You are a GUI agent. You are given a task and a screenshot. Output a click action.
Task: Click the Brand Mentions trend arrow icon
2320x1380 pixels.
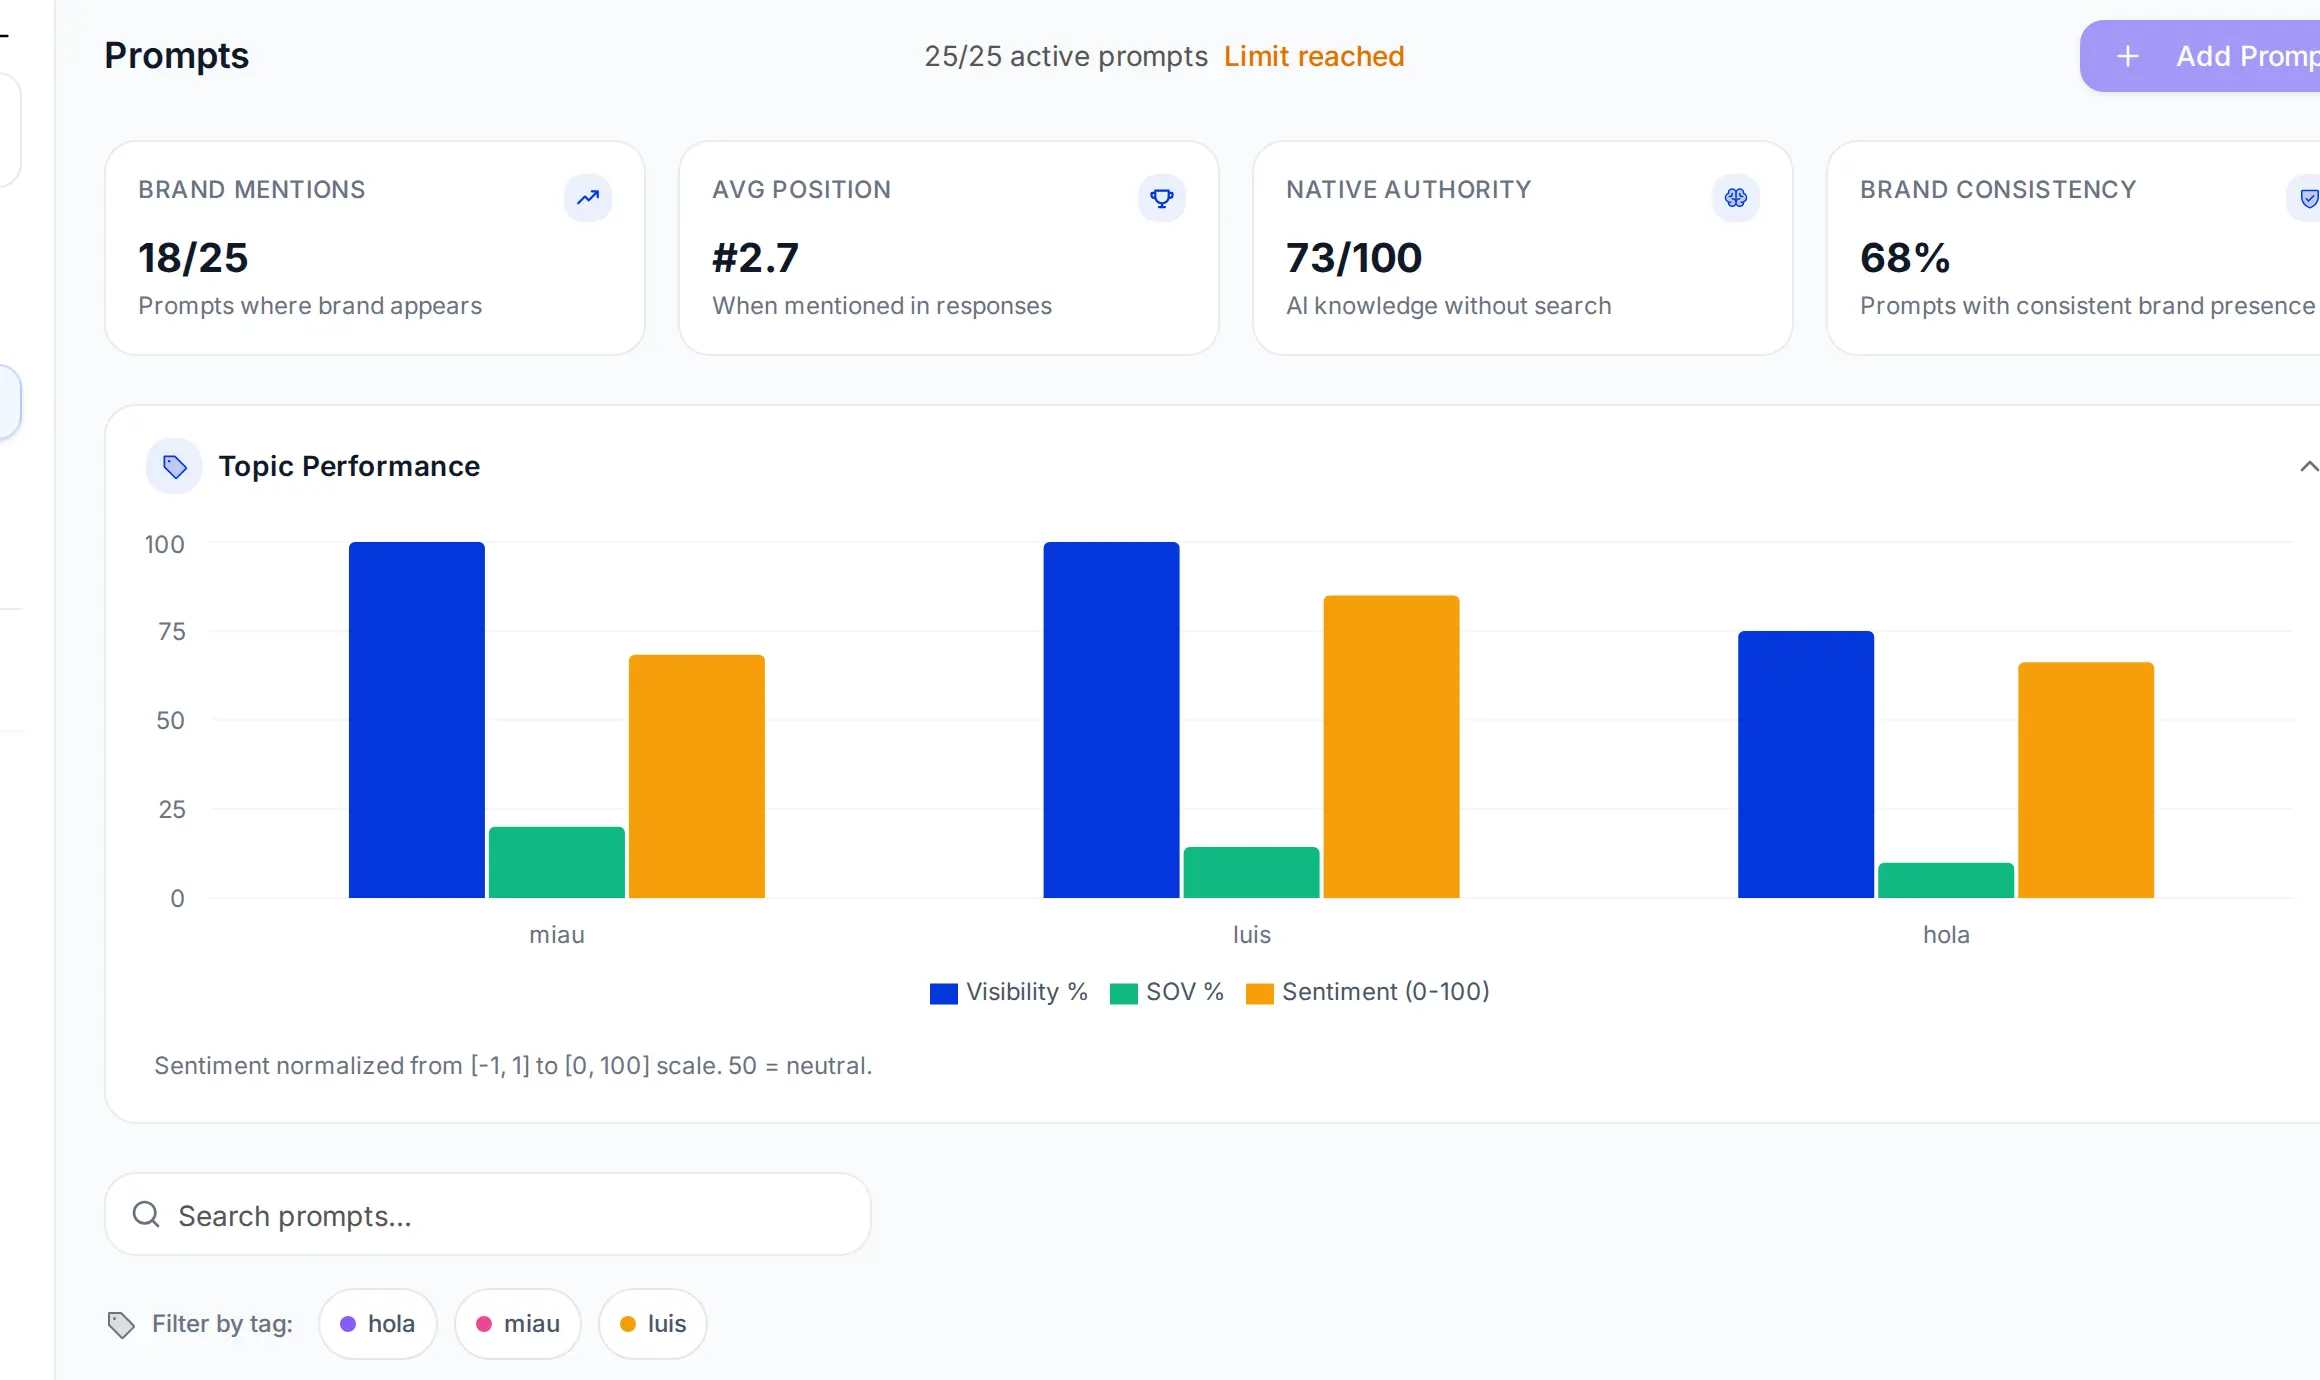[588, 197]
